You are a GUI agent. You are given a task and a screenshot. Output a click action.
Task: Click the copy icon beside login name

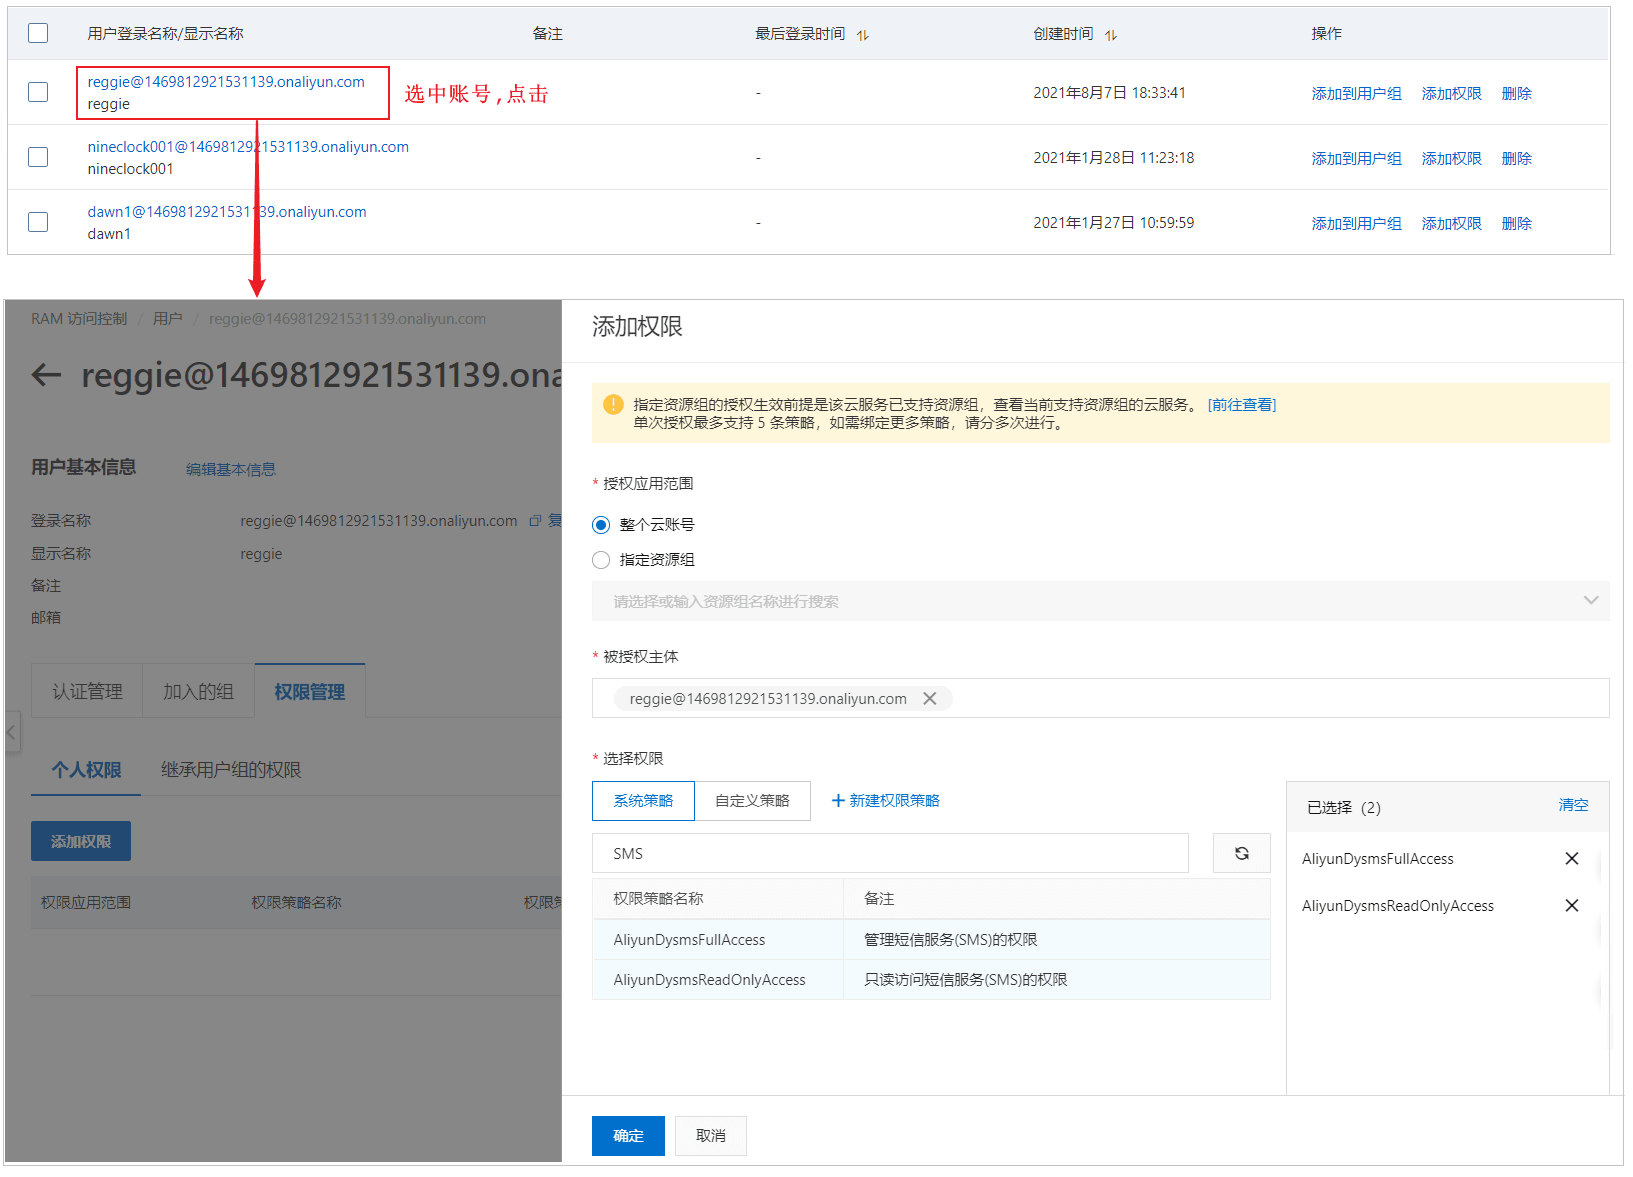[535, 521]
